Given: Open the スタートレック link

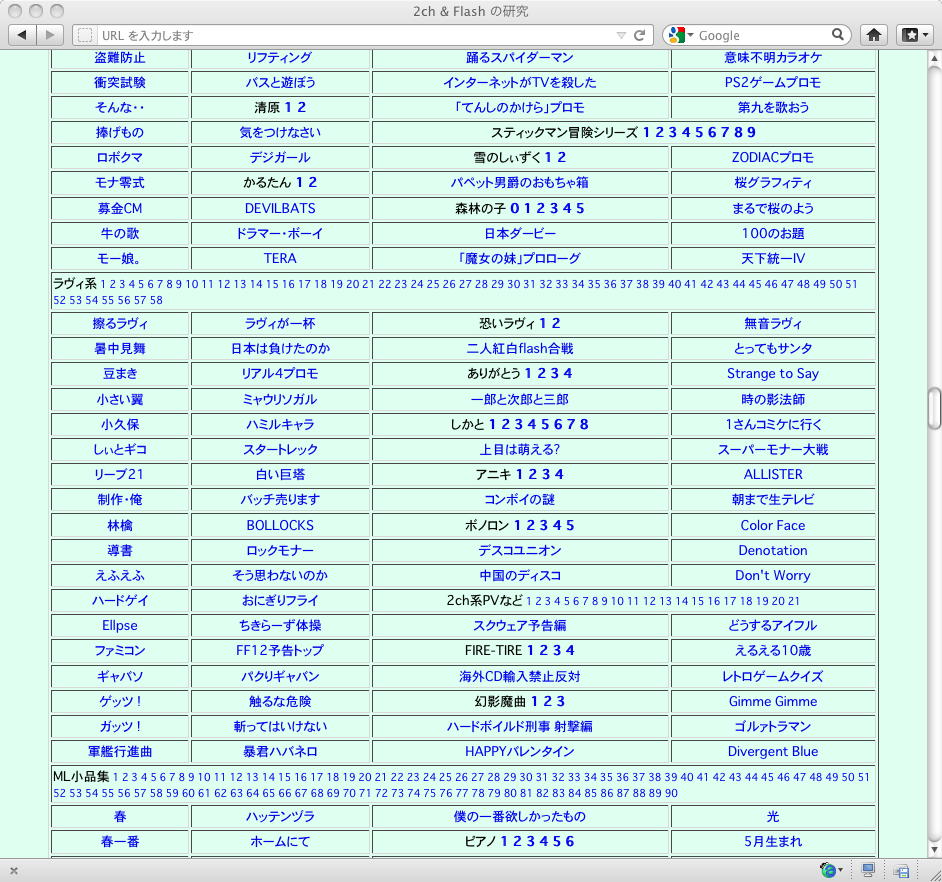Looking at the screenshot, I should (280, 449).
